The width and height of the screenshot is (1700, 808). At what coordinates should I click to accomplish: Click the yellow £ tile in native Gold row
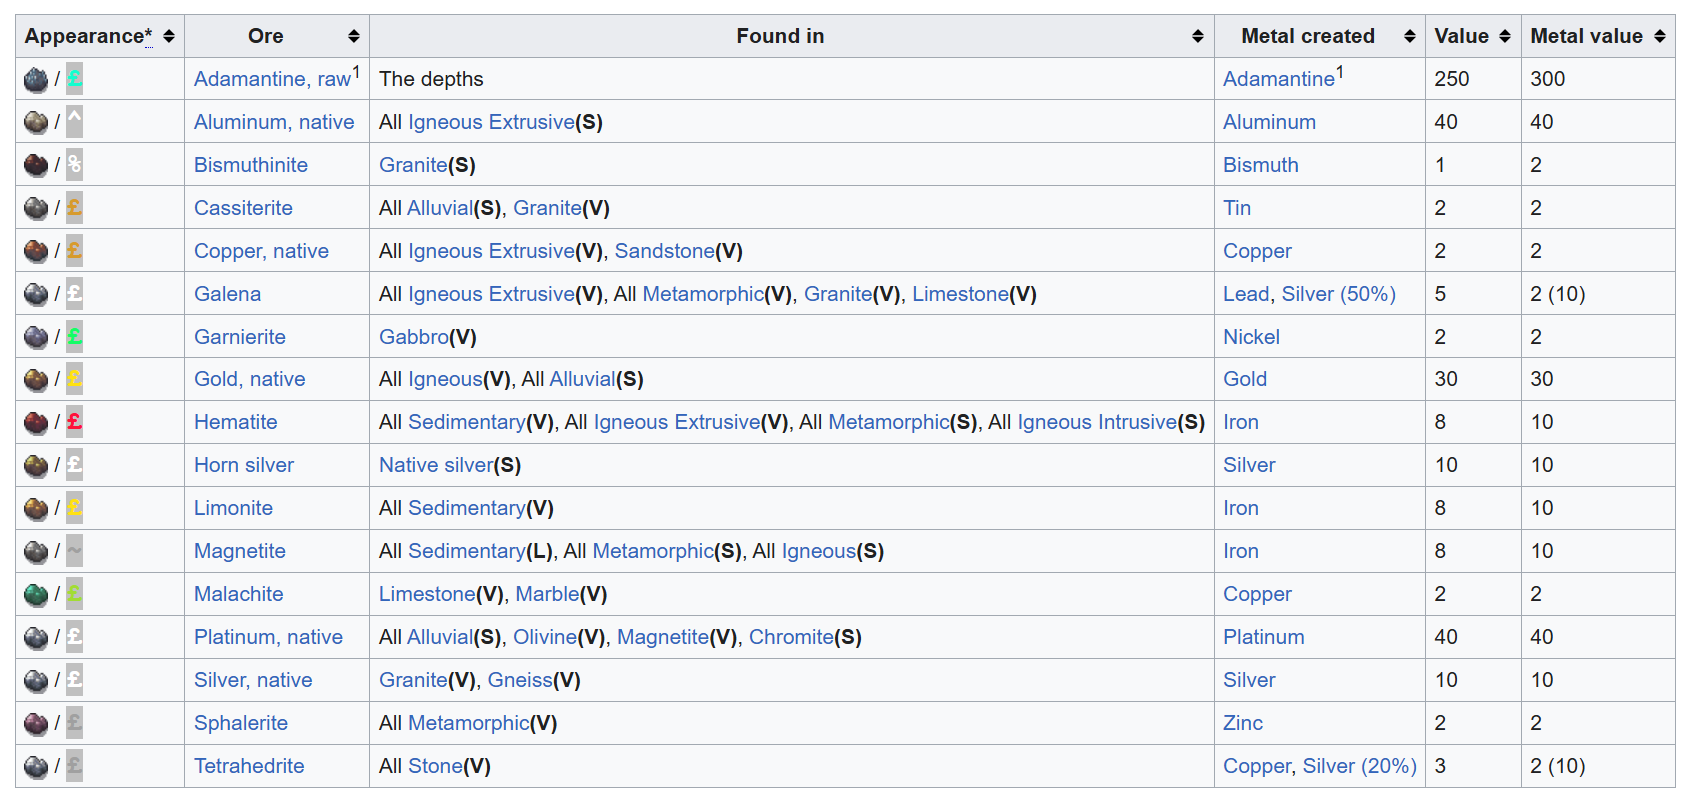74,380
